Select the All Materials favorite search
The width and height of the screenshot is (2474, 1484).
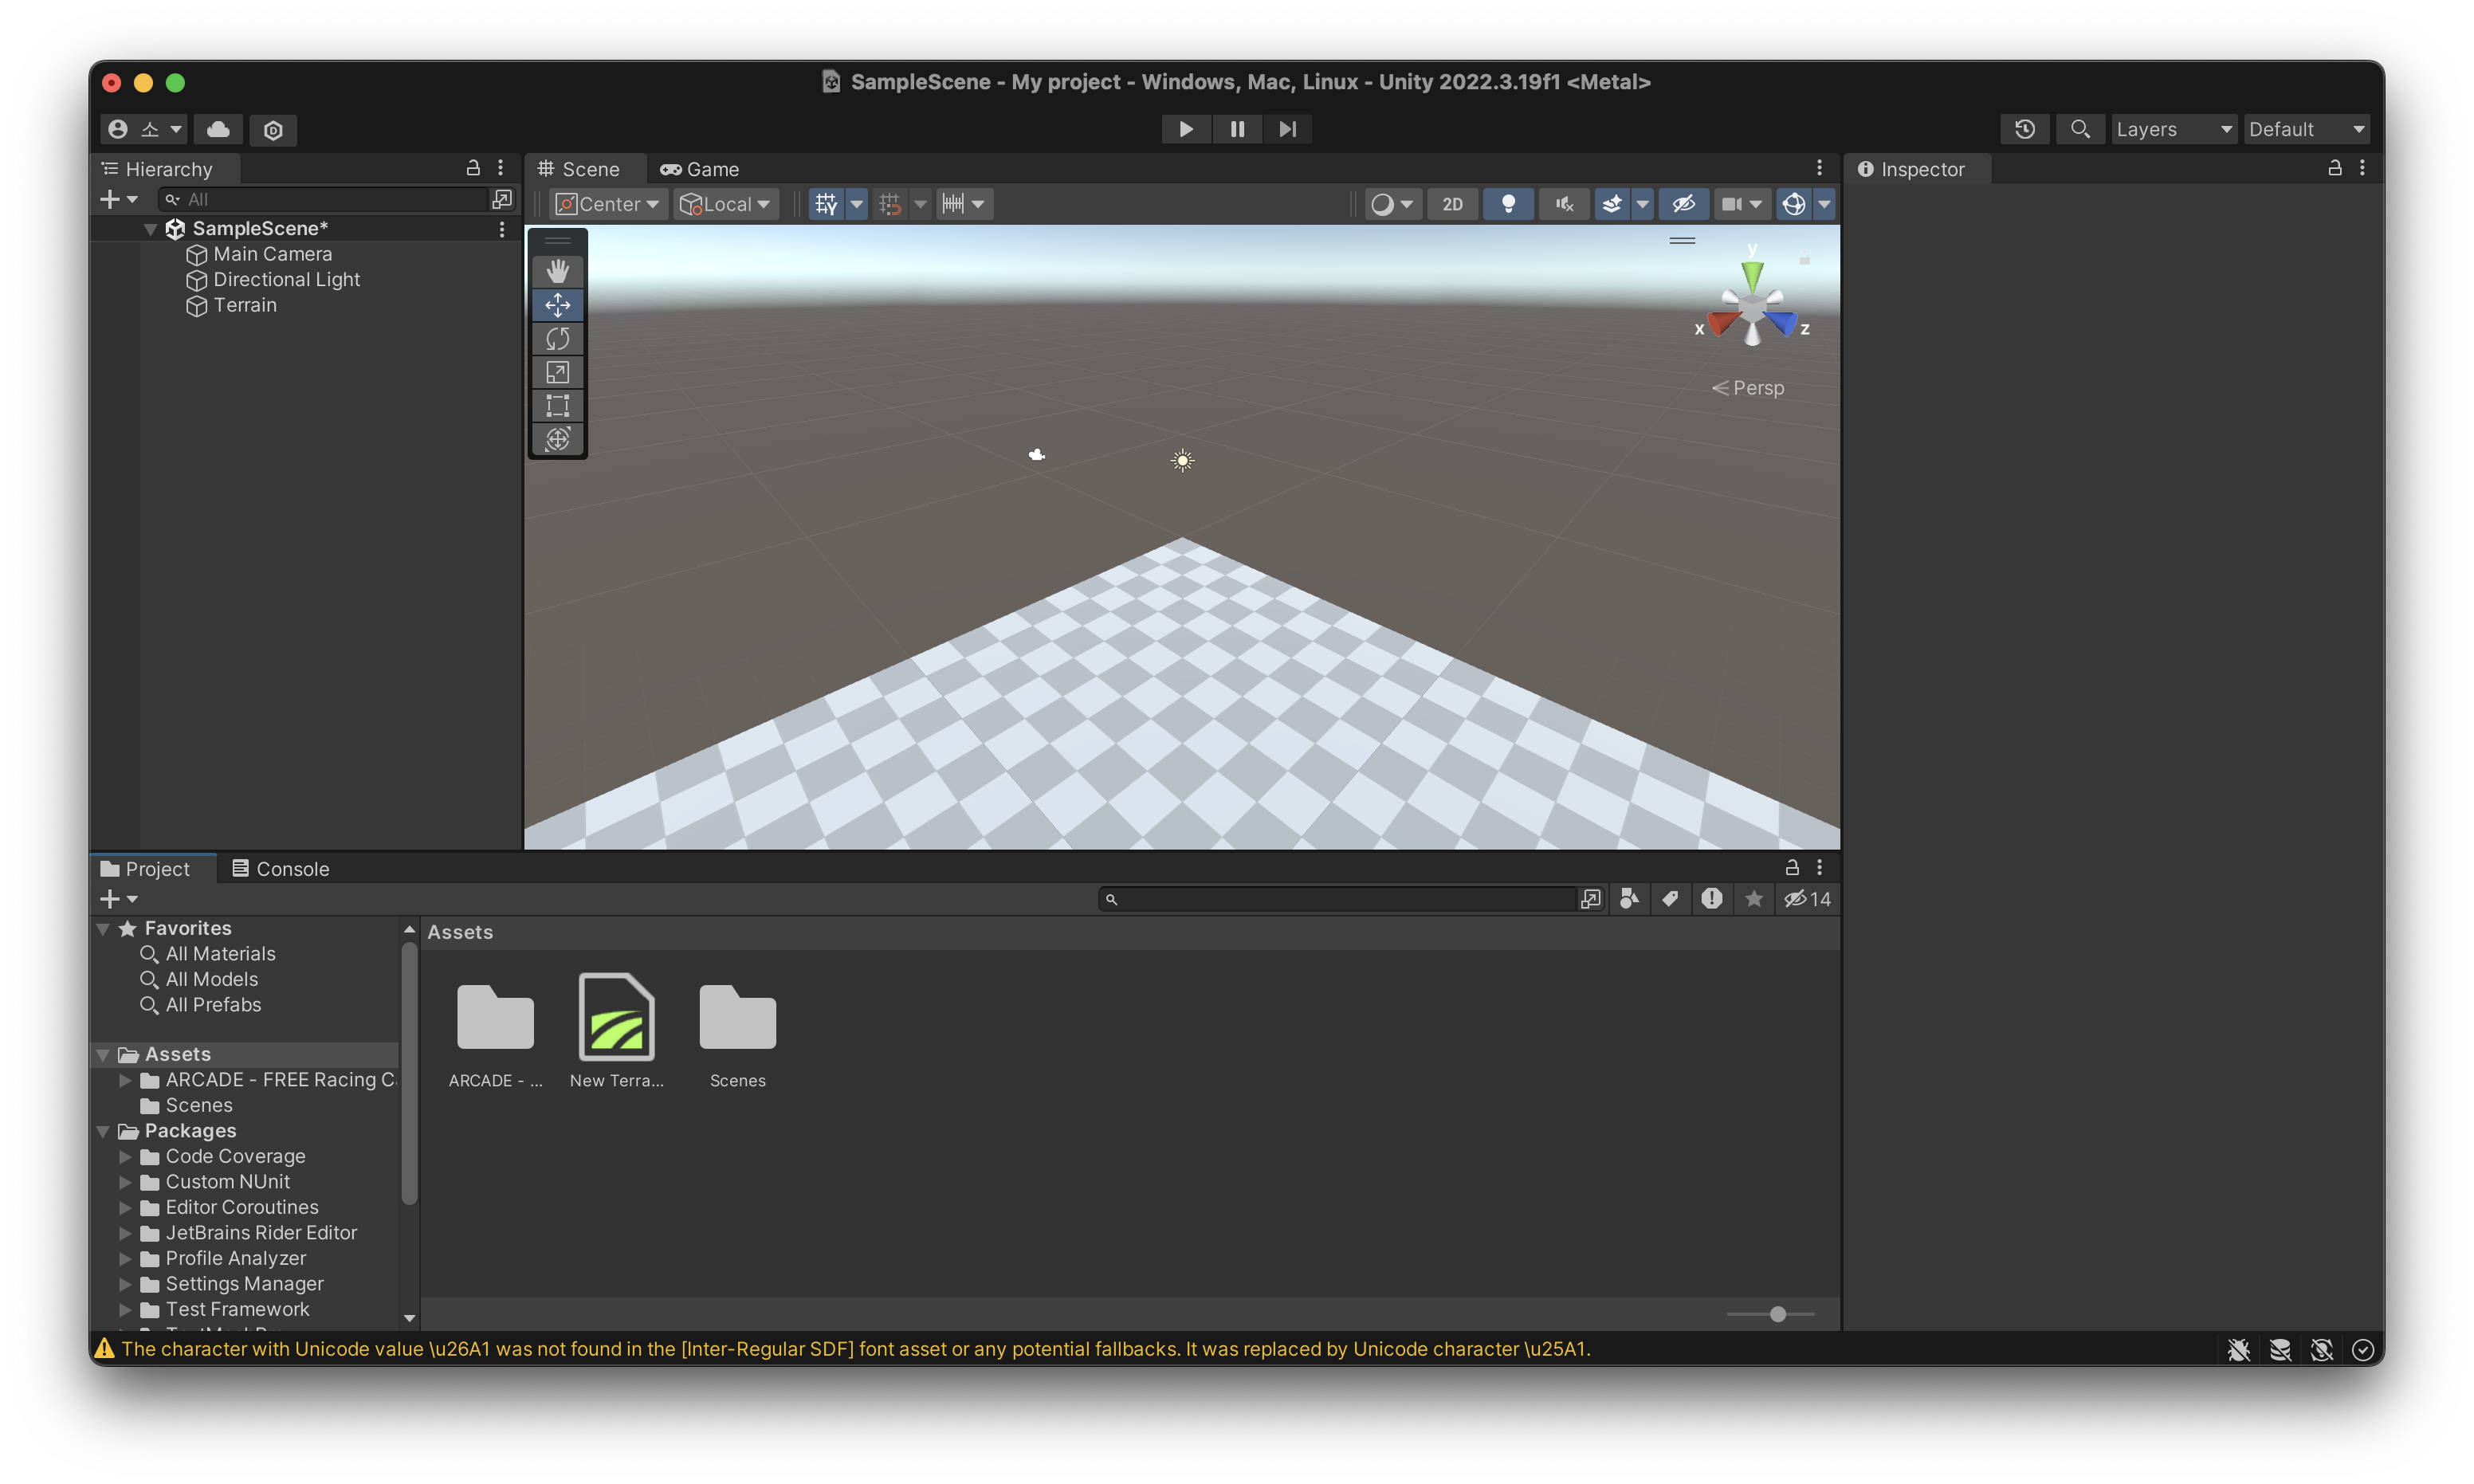point(220,954)
